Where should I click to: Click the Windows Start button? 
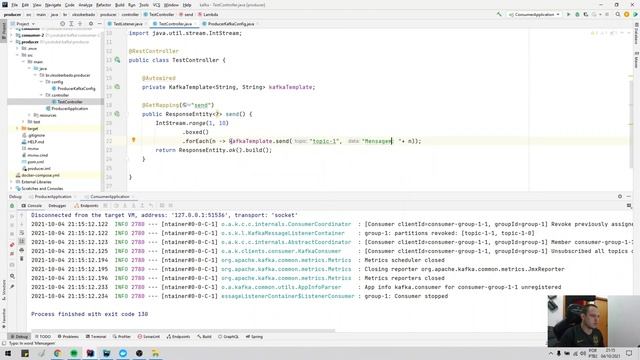pyautogui.click(x=8, y=353)
